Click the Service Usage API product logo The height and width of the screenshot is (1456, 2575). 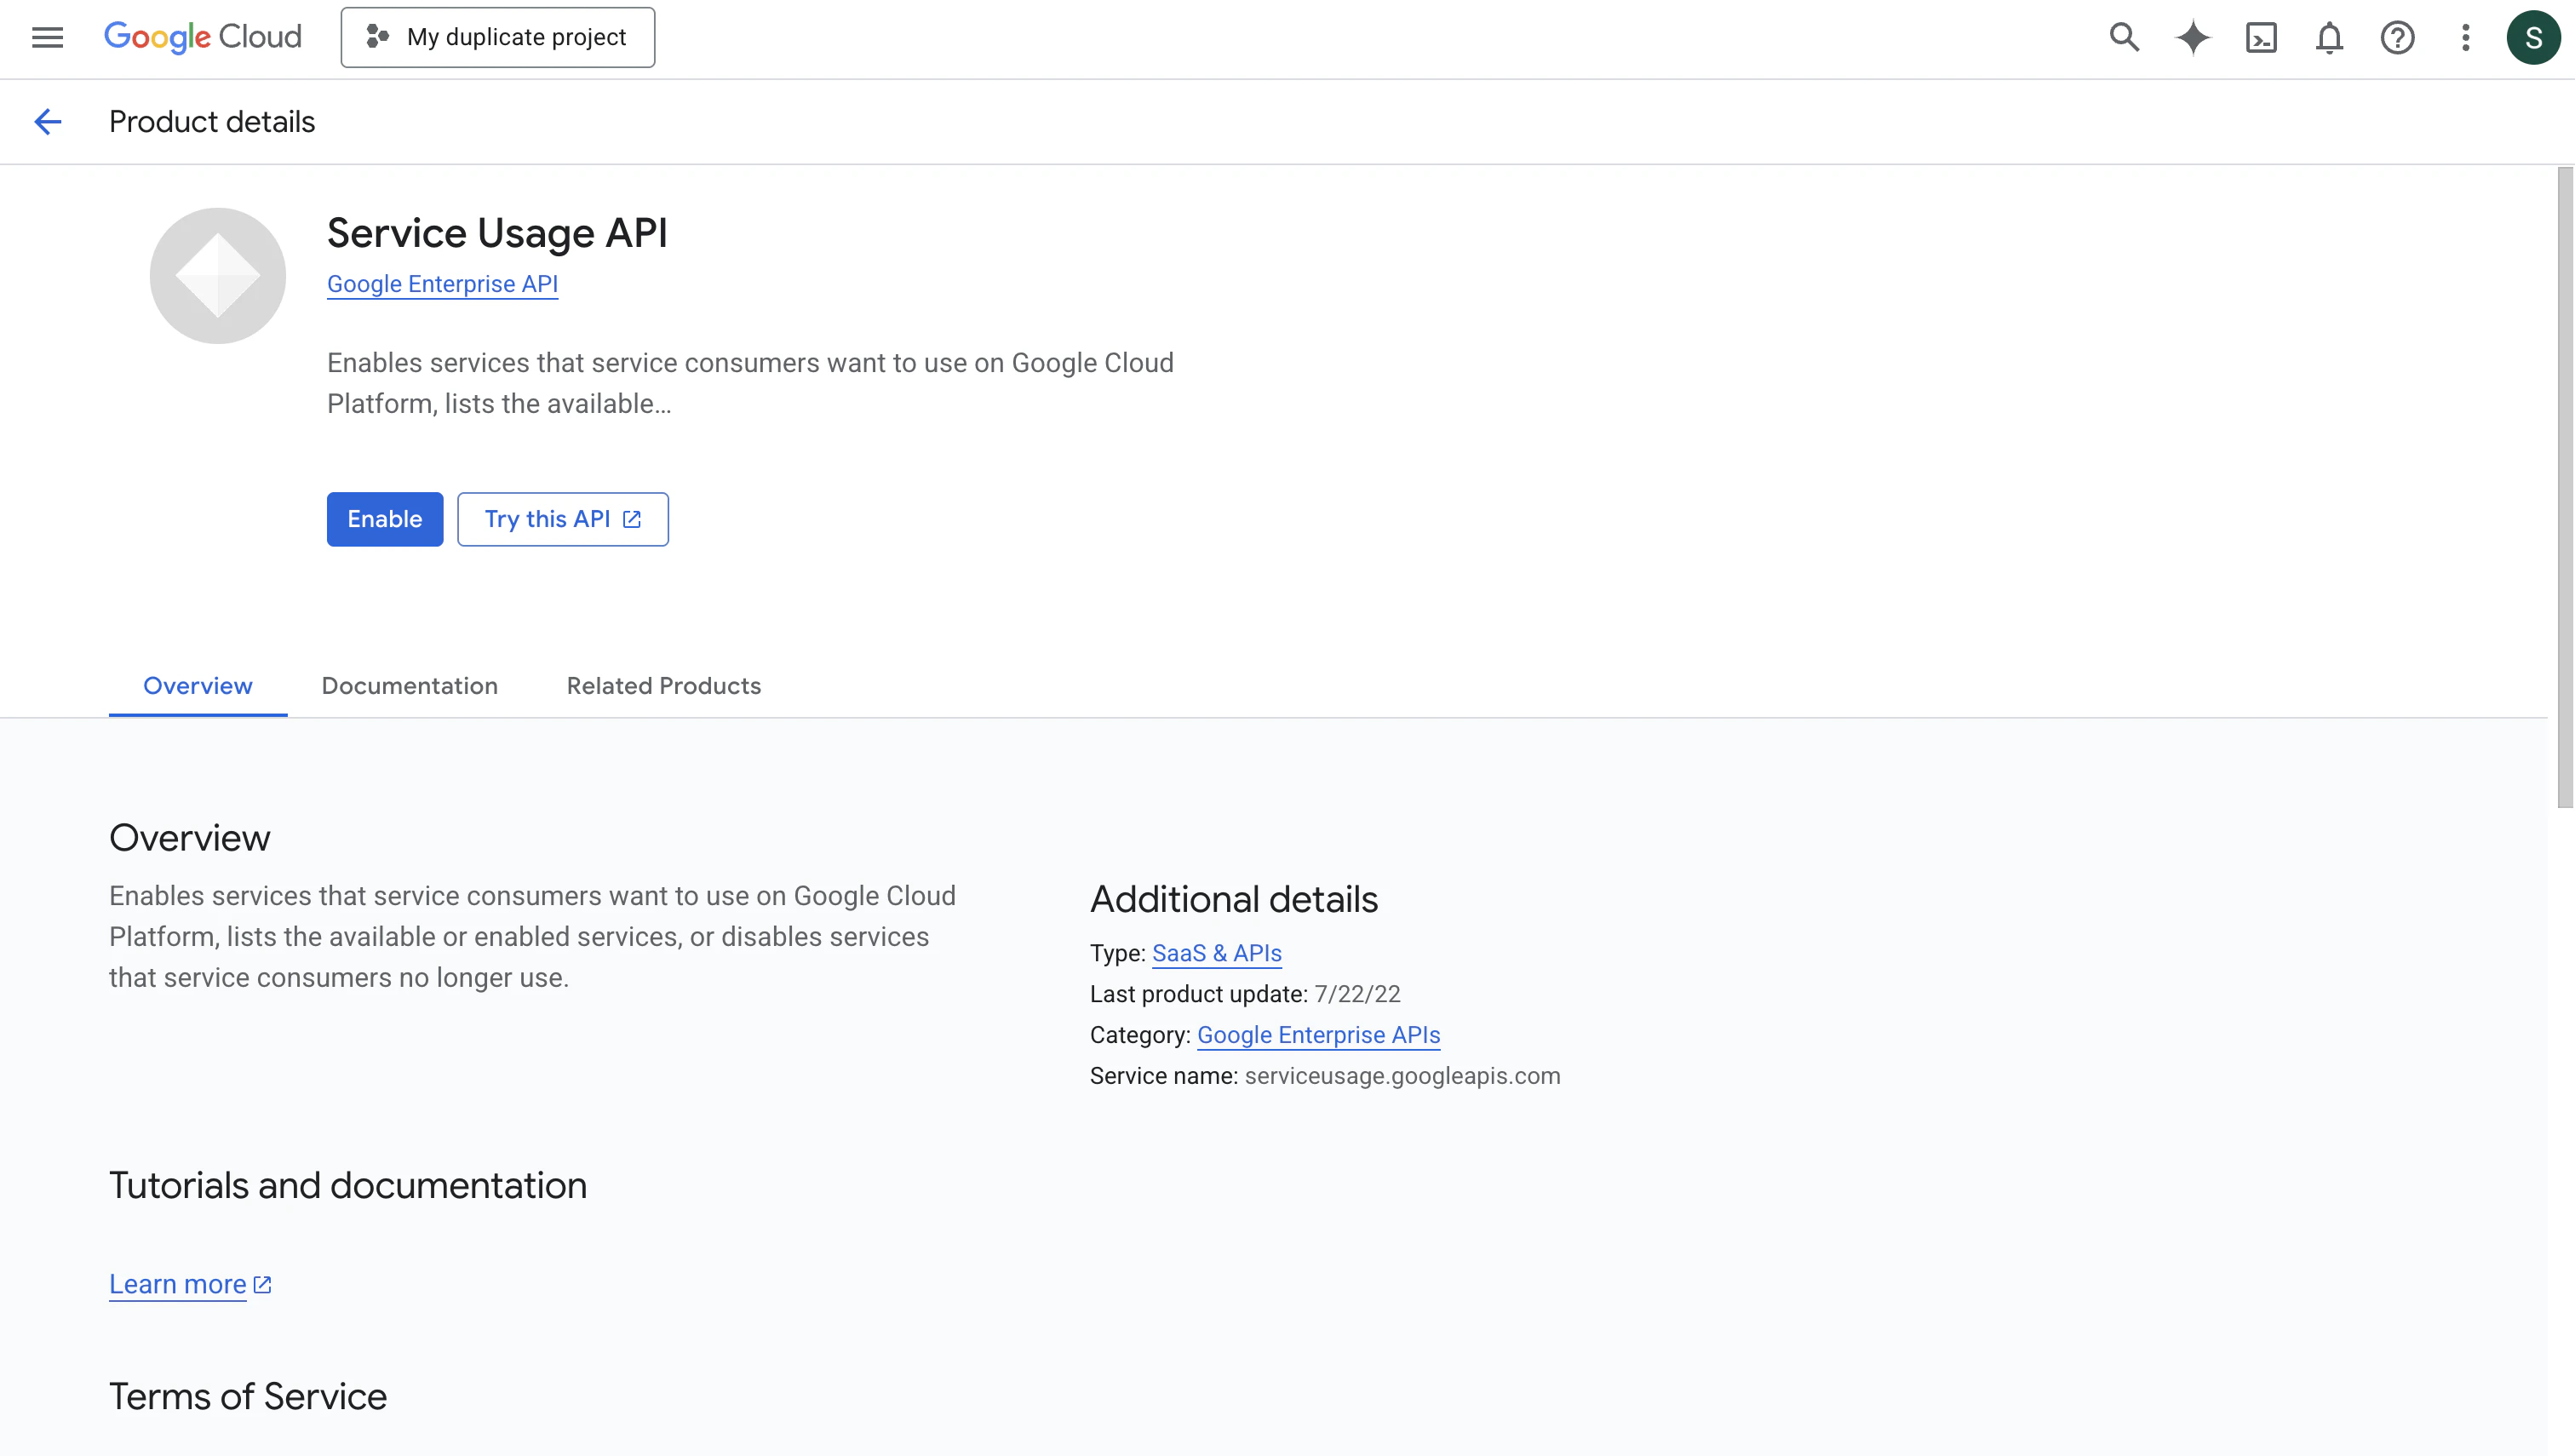(x=218, y=276)
